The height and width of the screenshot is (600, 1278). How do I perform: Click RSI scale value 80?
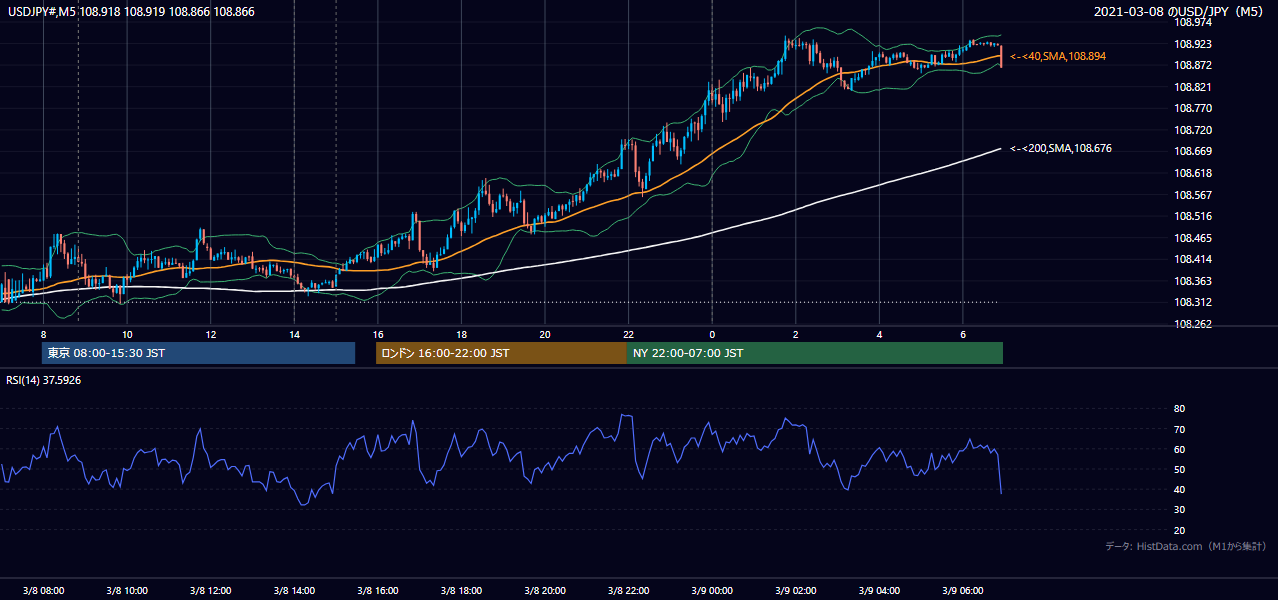tap(1179, 409)
